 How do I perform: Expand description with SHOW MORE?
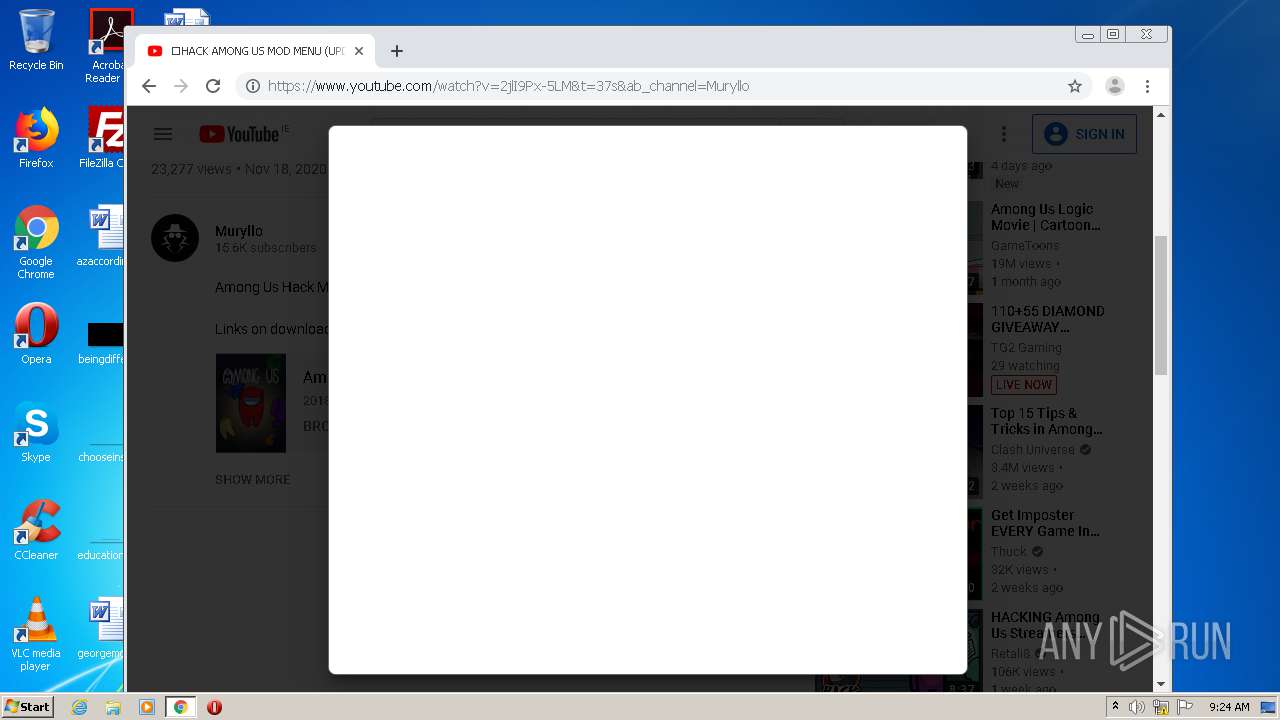253,479
